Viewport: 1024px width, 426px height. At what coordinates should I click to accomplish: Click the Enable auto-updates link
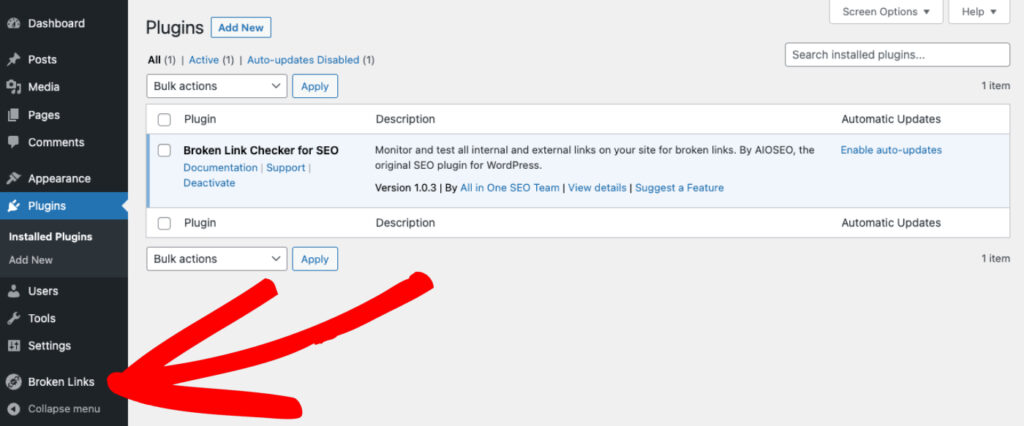click(x=890, y=150)
